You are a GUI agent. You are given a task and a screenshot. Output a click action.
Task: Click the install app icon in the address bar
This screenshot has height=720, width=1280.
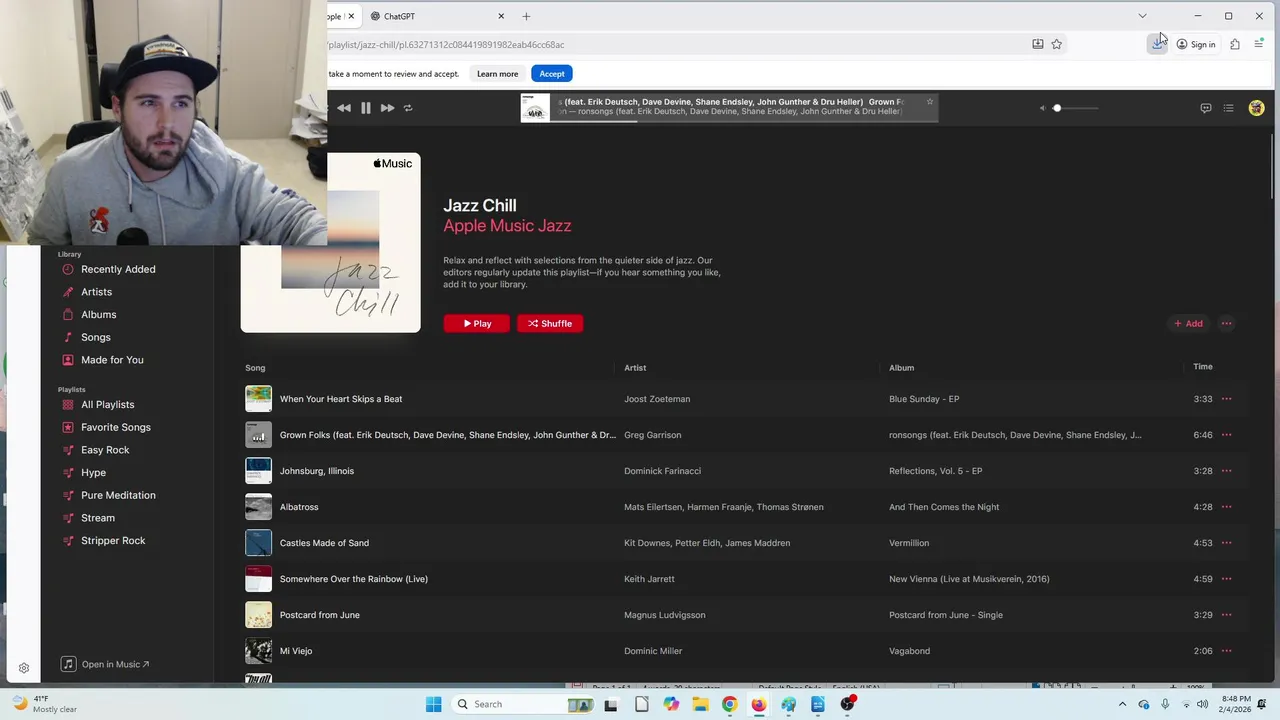tap(1038, 44)
